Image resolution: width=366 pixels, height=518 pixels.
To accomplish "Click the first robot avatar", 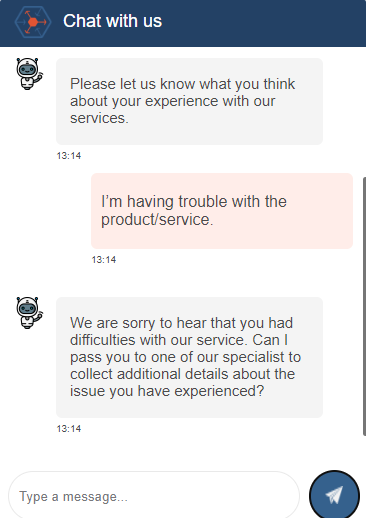I will (x=29, y=74).
